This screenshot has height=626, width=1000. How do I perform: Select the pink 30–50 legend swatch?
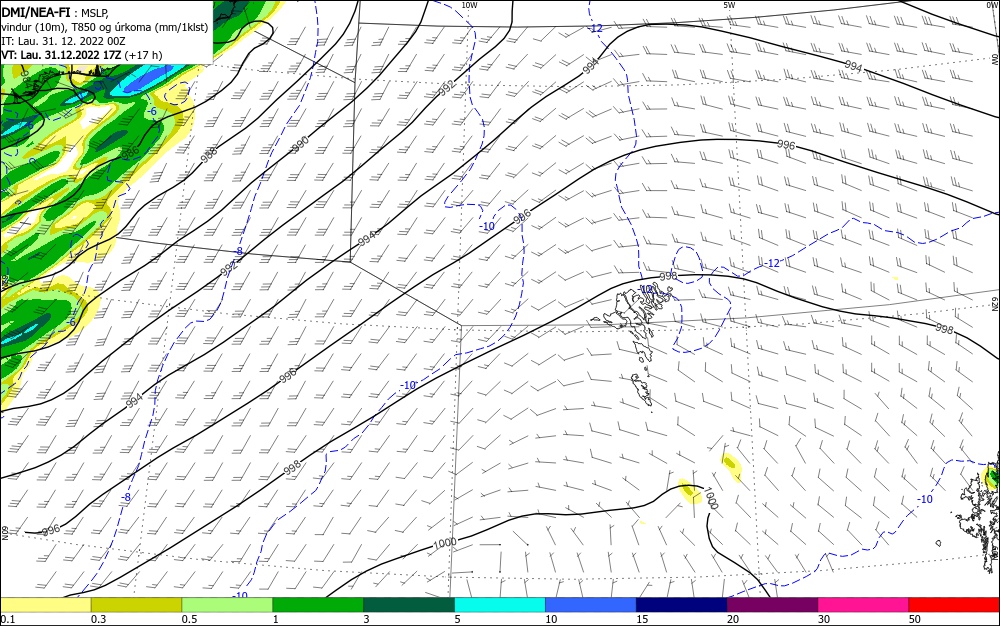click(x=864, y=605)
